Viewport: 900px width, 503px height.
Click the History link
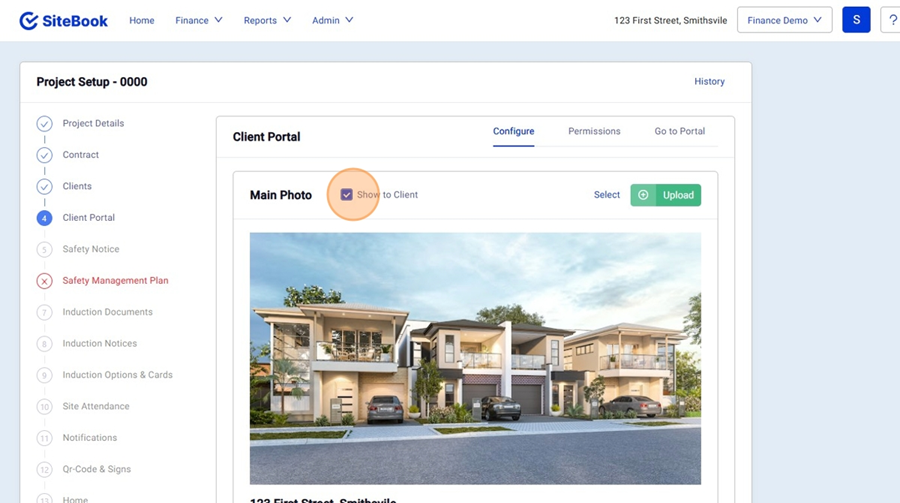point(709,82)
